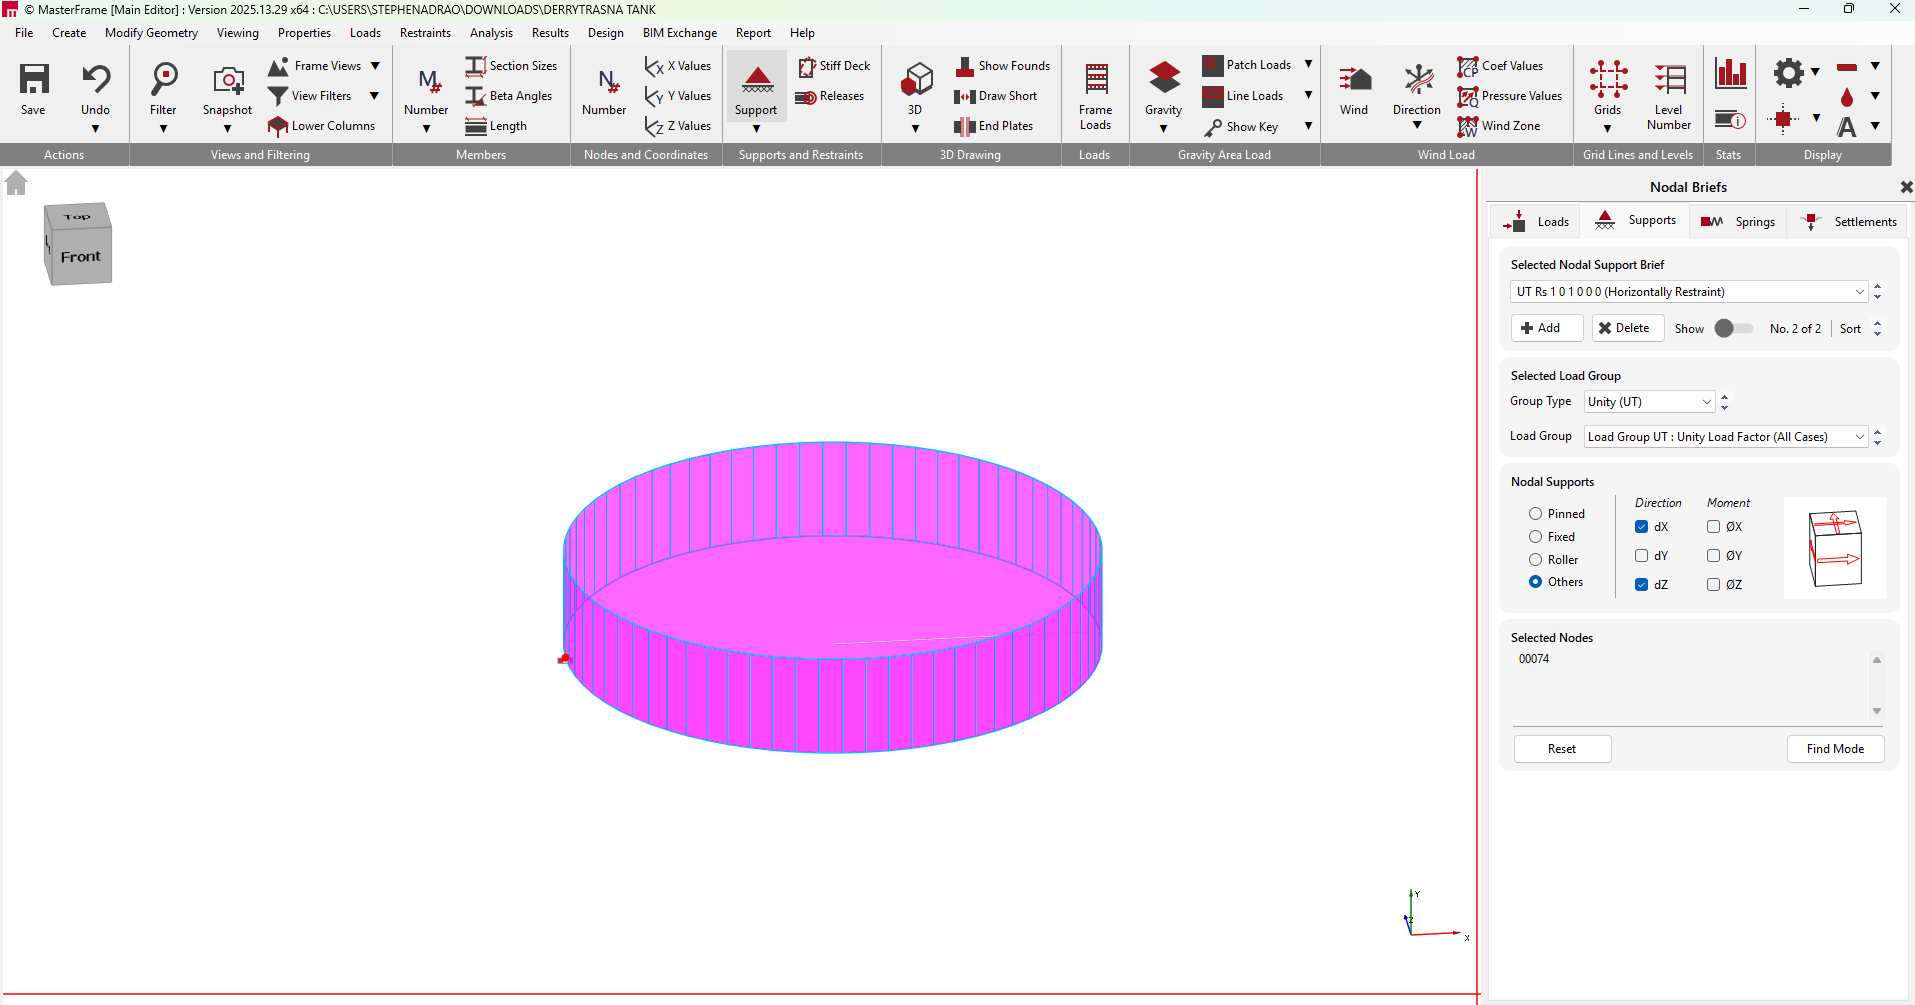Click the Save icon in Actions

coord(33,80)
